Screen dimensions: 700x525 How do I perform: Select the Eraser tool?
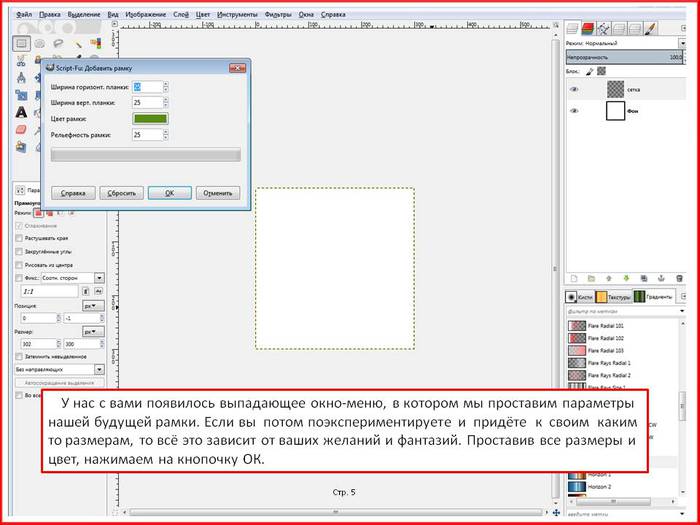(x=21, y=129)
